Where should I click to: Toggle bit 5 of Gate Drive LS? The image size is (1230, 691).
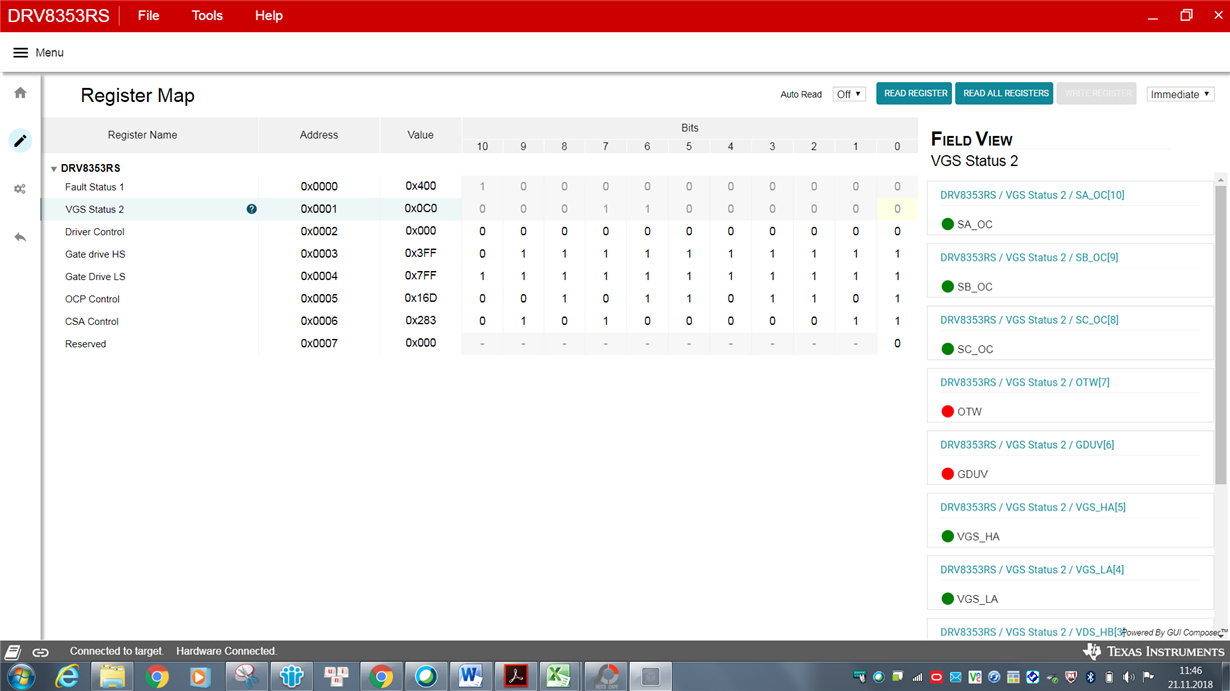689,277
